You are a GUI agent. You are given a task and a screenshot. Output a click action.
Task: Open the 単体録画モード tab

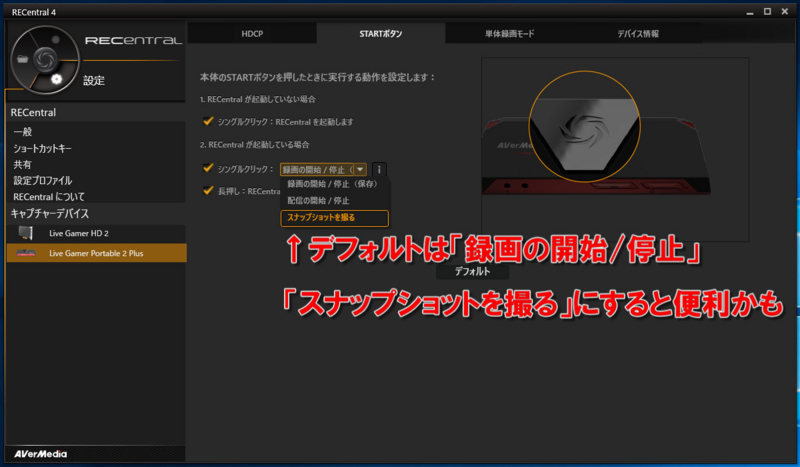509,34
